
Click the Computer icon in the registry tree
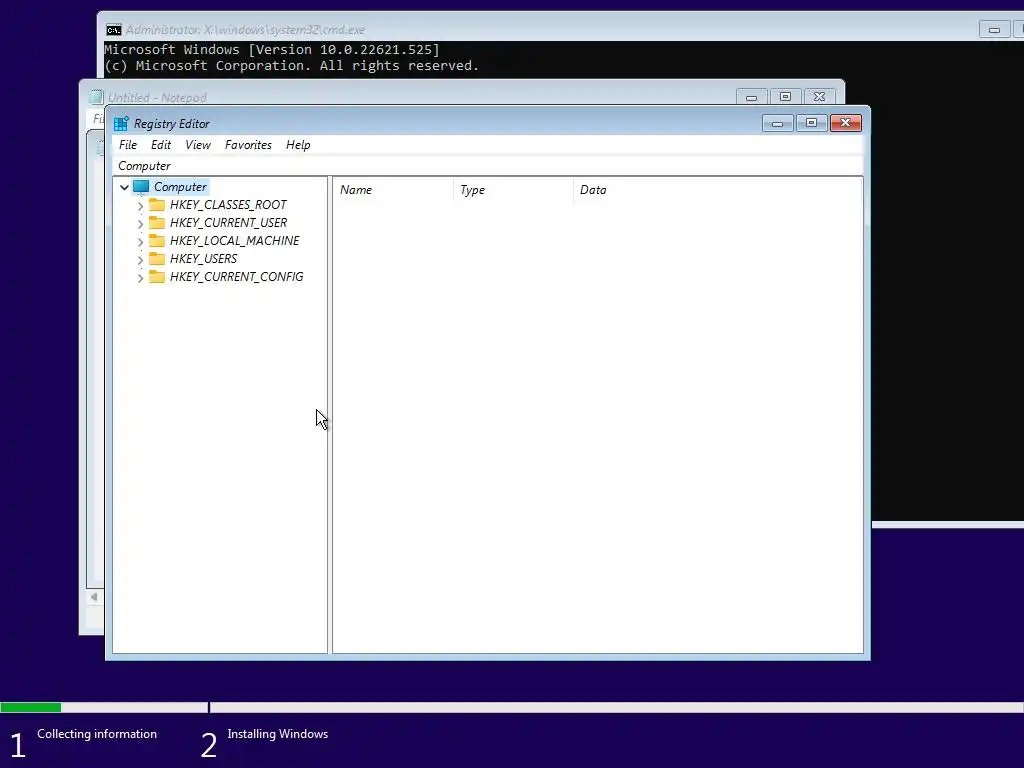coord(141,187)
